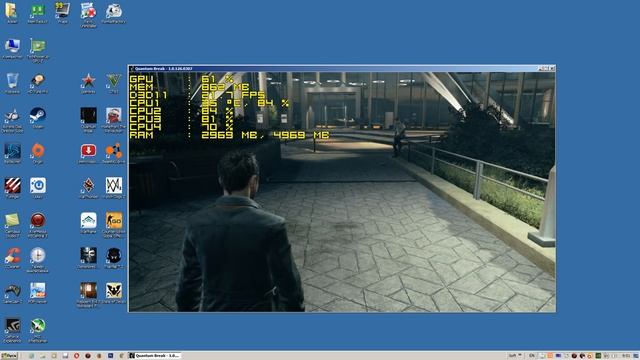The width and height of the screenshot is (640, 360).
Task: Click the game viewport showing the character
Action: [342, 192]
